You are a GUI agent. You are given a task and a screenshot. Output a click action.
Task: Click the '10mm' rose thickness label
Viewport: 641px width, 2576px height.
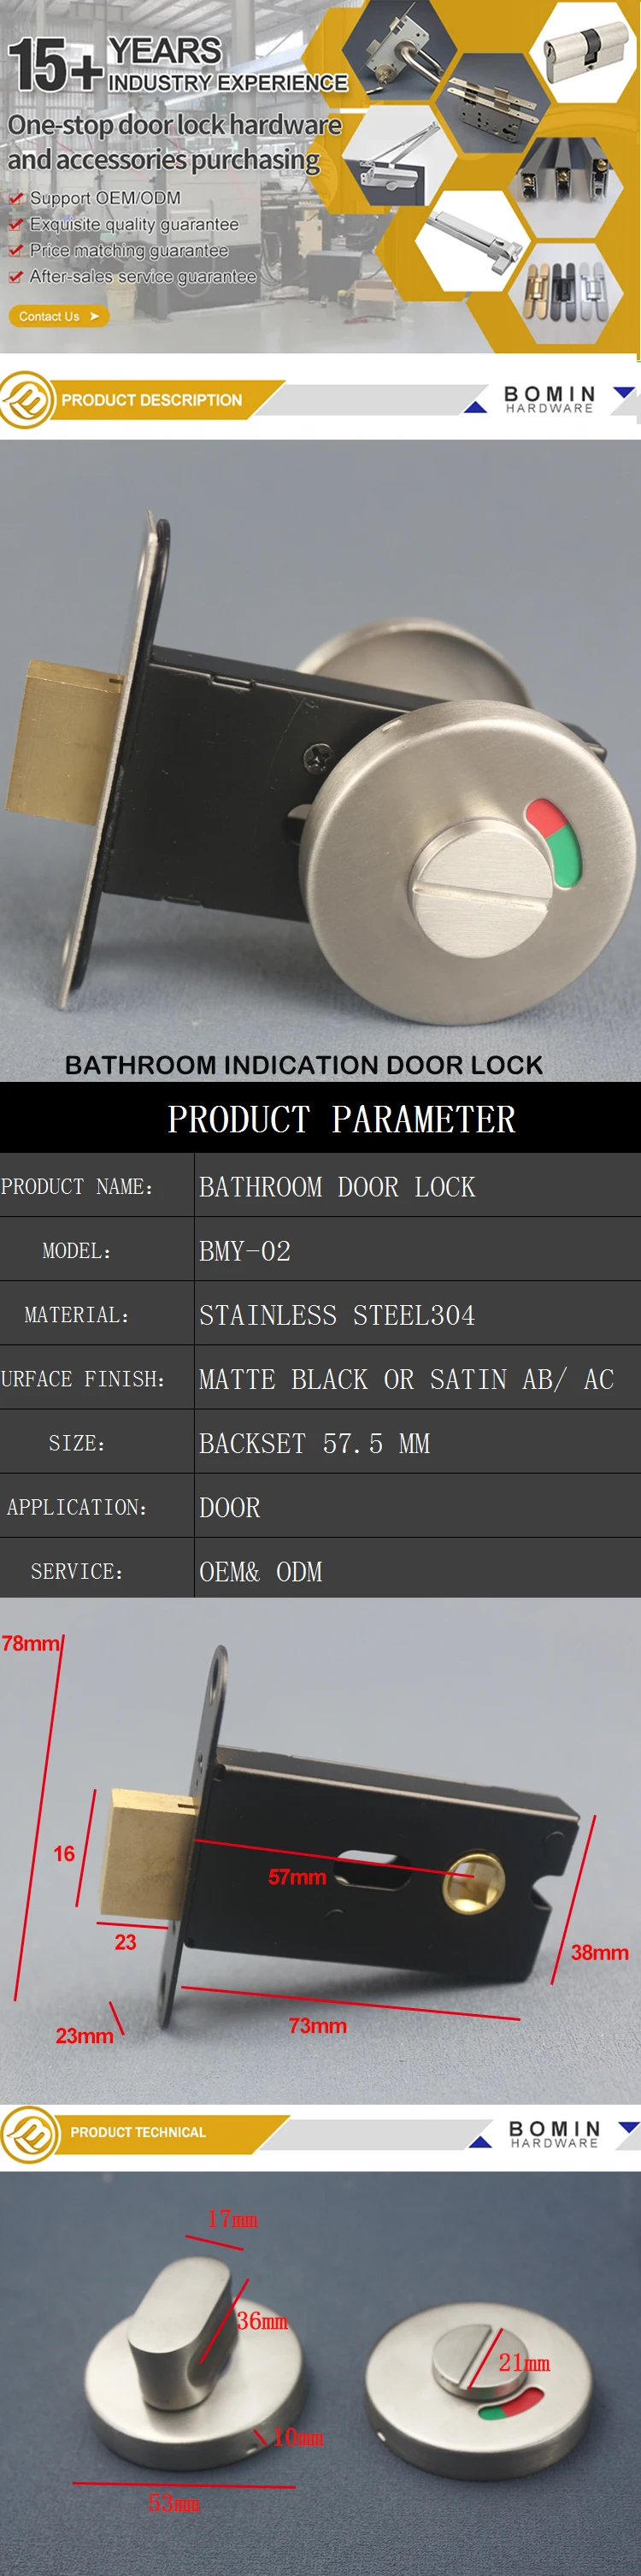[298, 2437]
